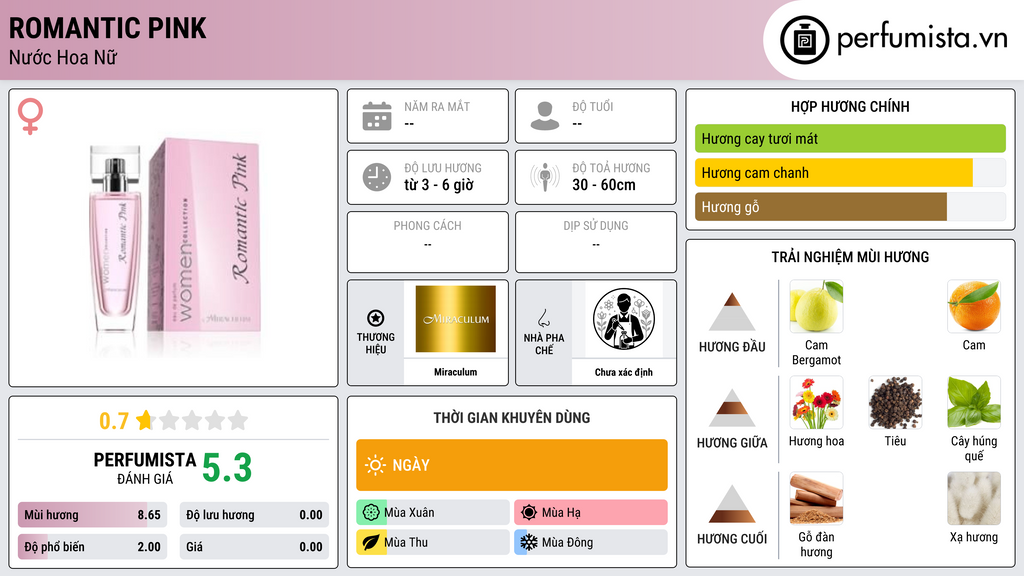Click the perfumista.vn site name
The height and width of the screenshot is (576, 1024).
tap(922, 39)
